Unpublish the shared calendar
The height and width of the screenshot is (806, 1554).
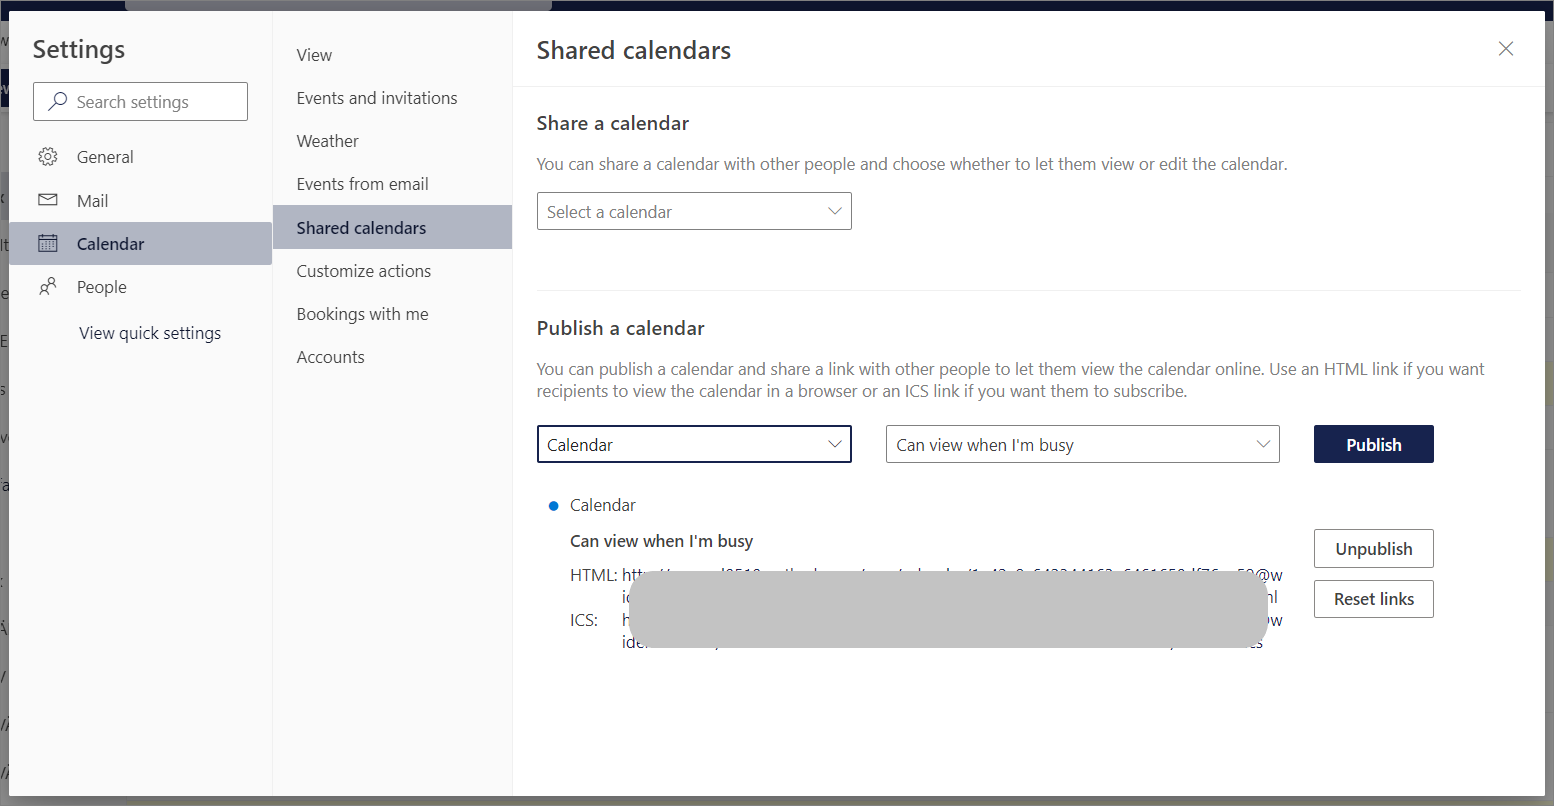click(x=1373, y=548)
